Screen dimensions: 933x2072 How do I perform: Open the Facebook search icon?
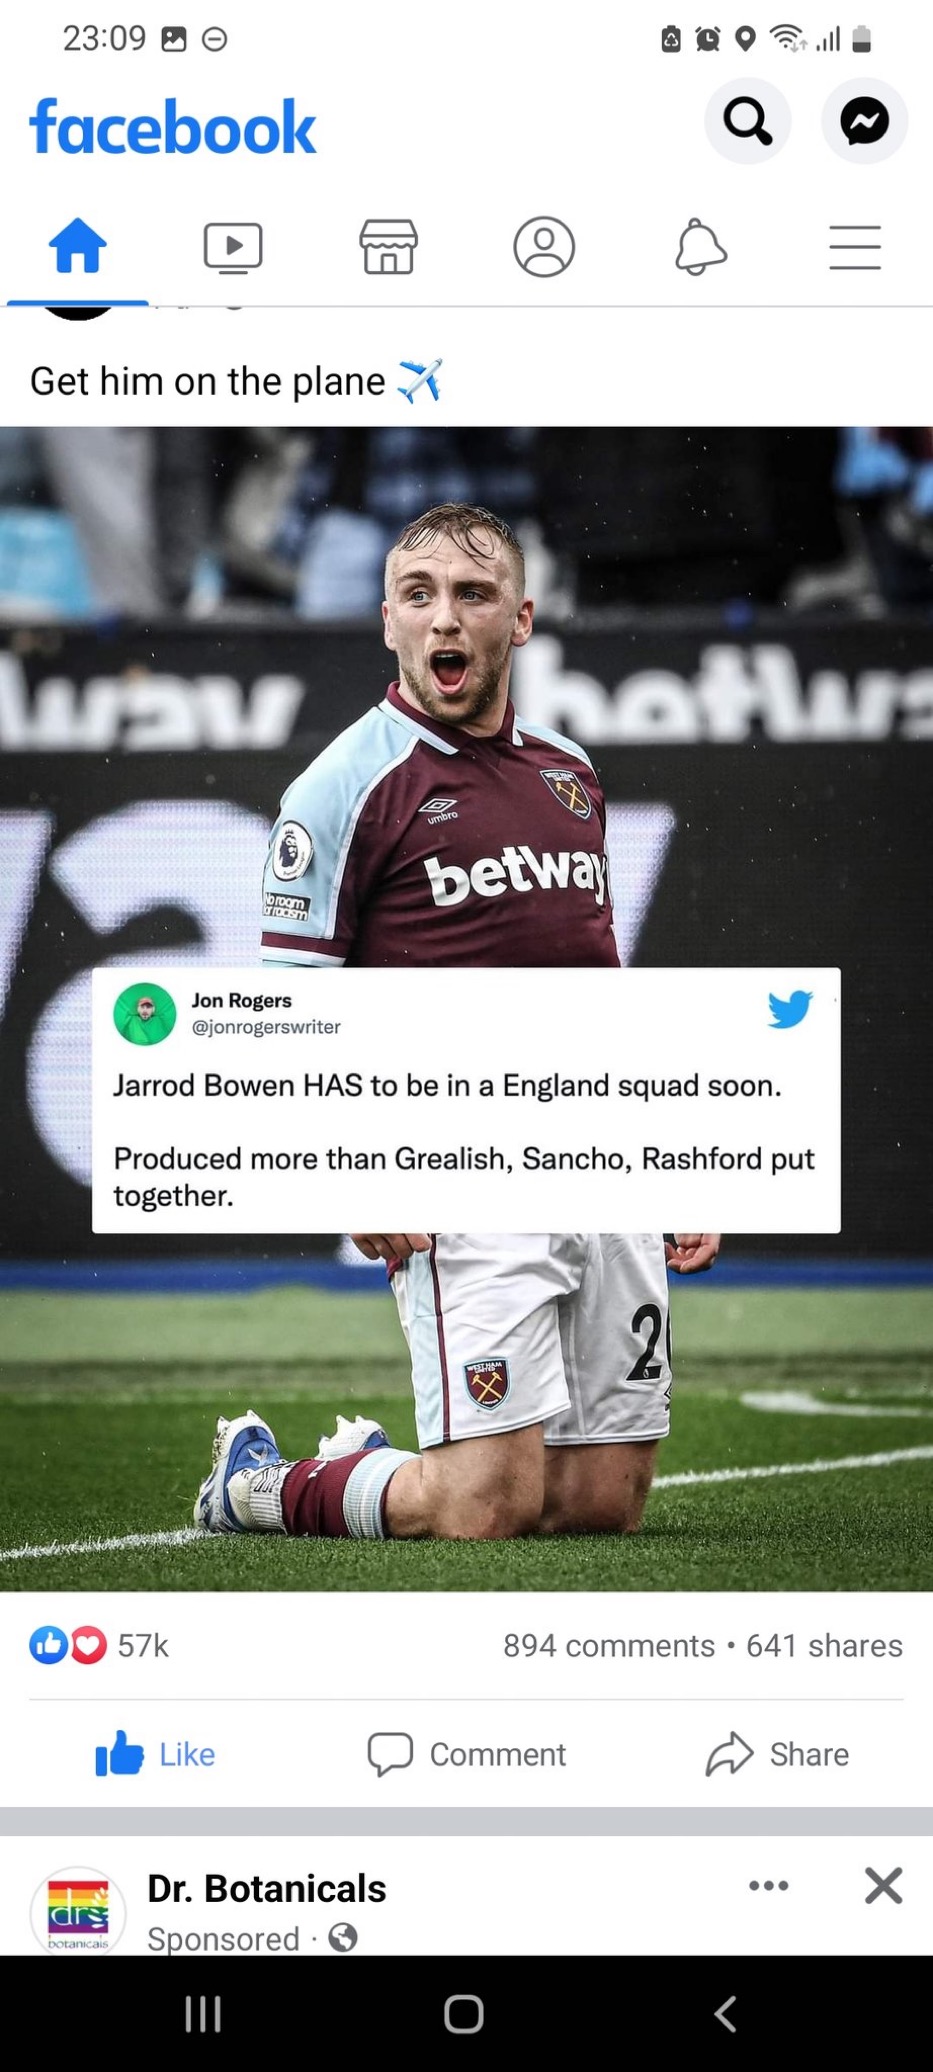click(748, 121)
